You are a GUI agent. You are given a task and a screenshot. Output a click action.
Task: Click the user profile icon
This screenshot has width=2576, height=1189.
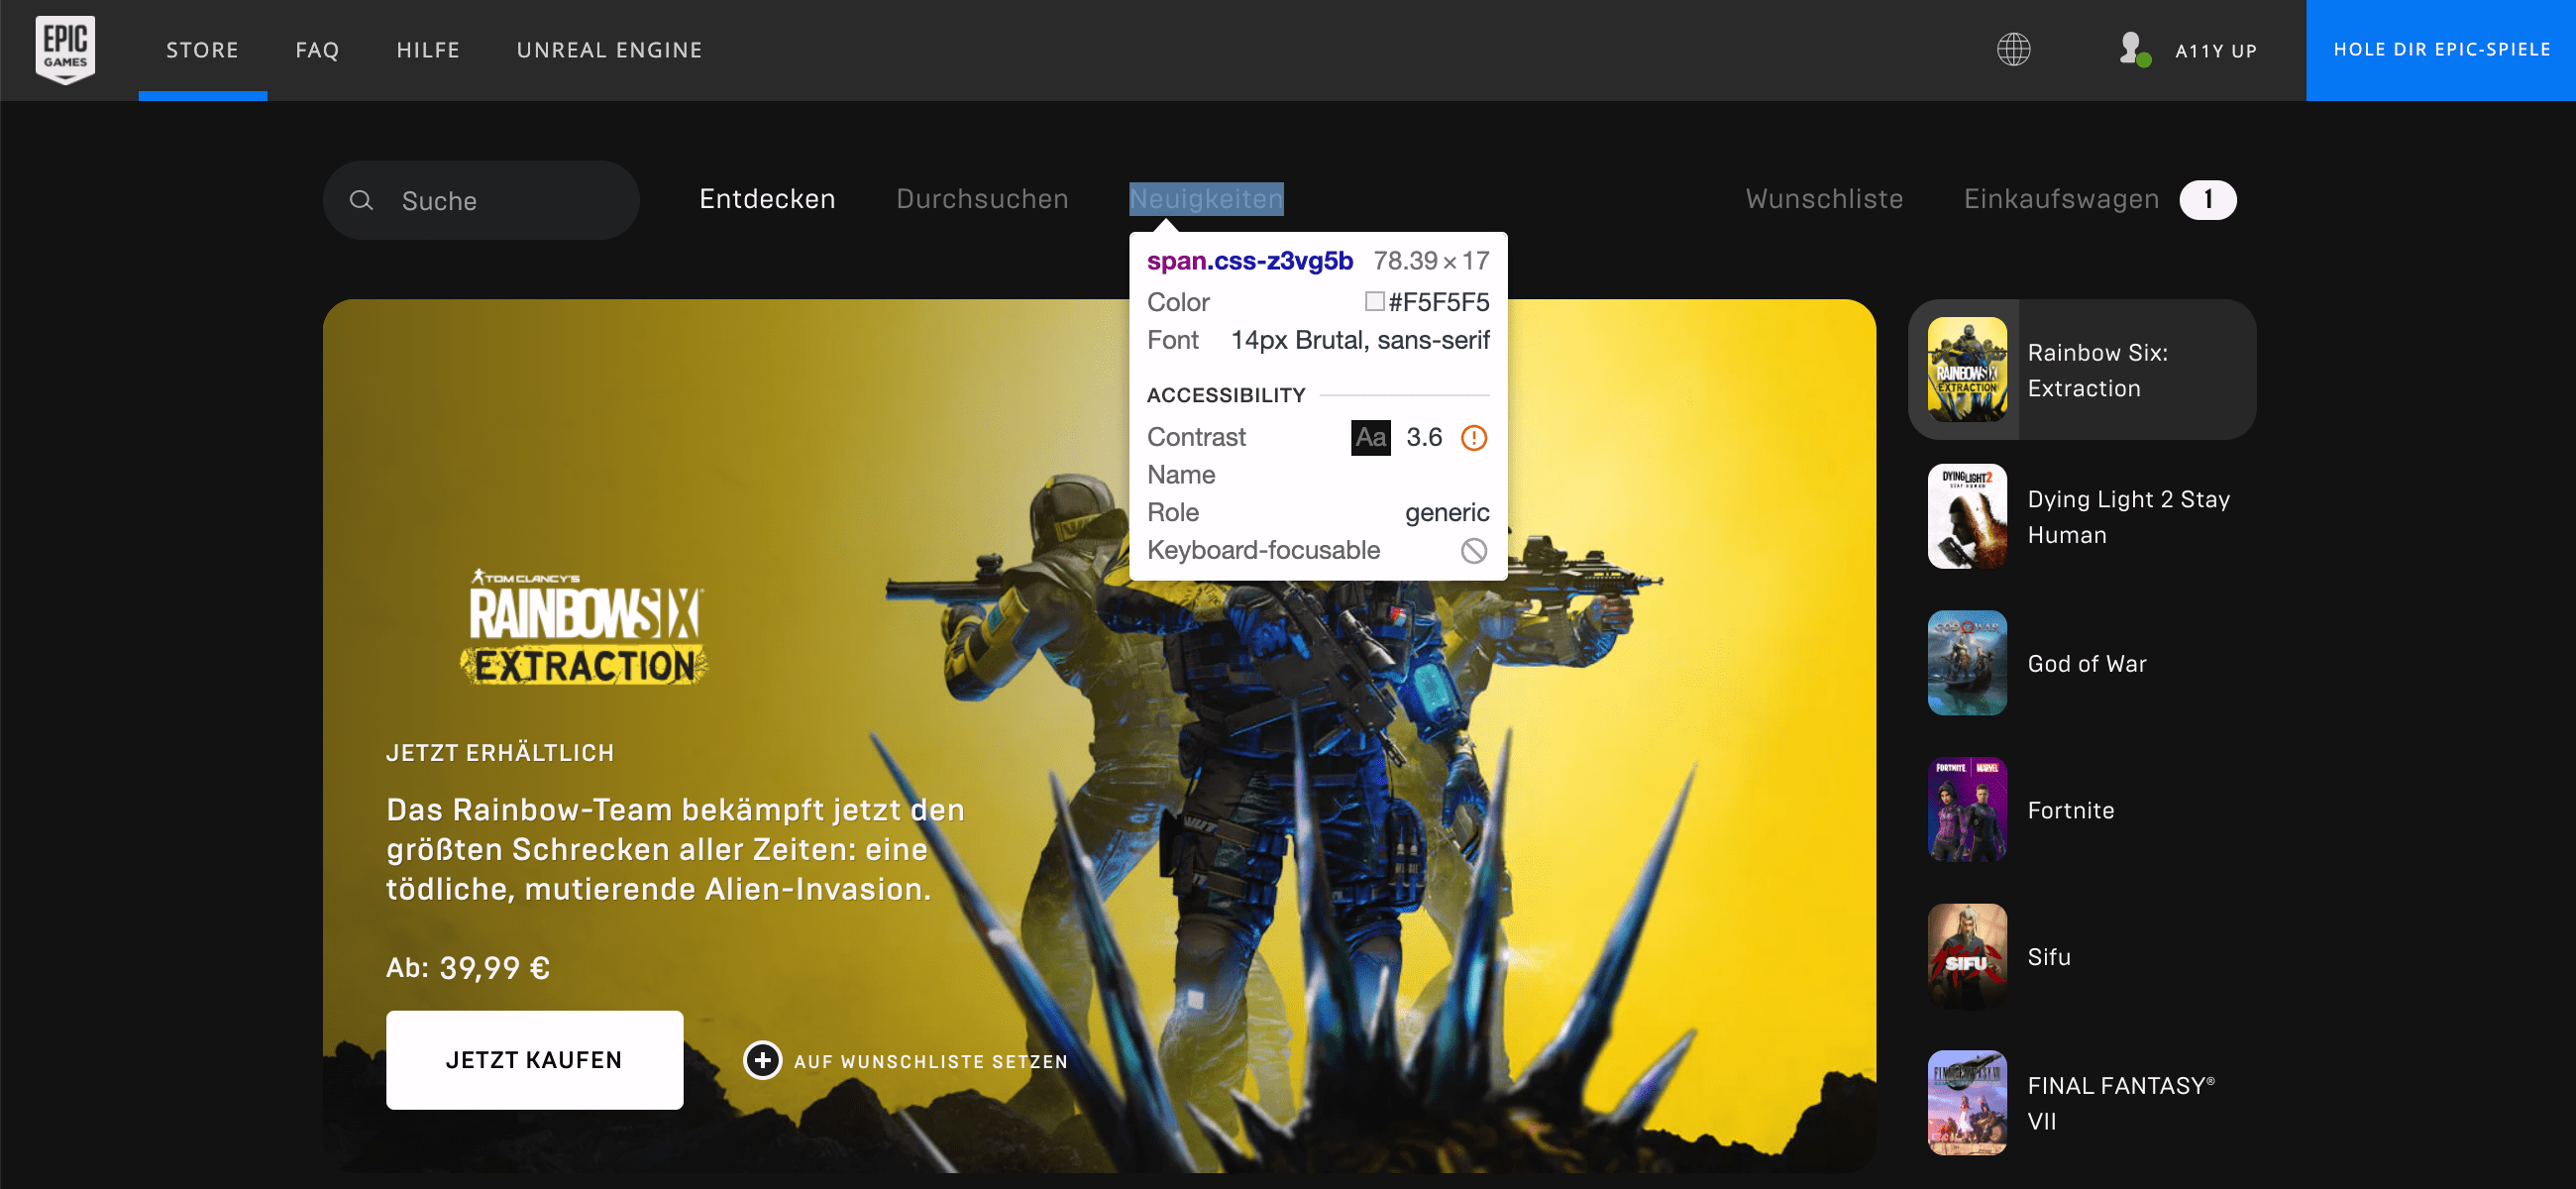(x=2134, y=50)
